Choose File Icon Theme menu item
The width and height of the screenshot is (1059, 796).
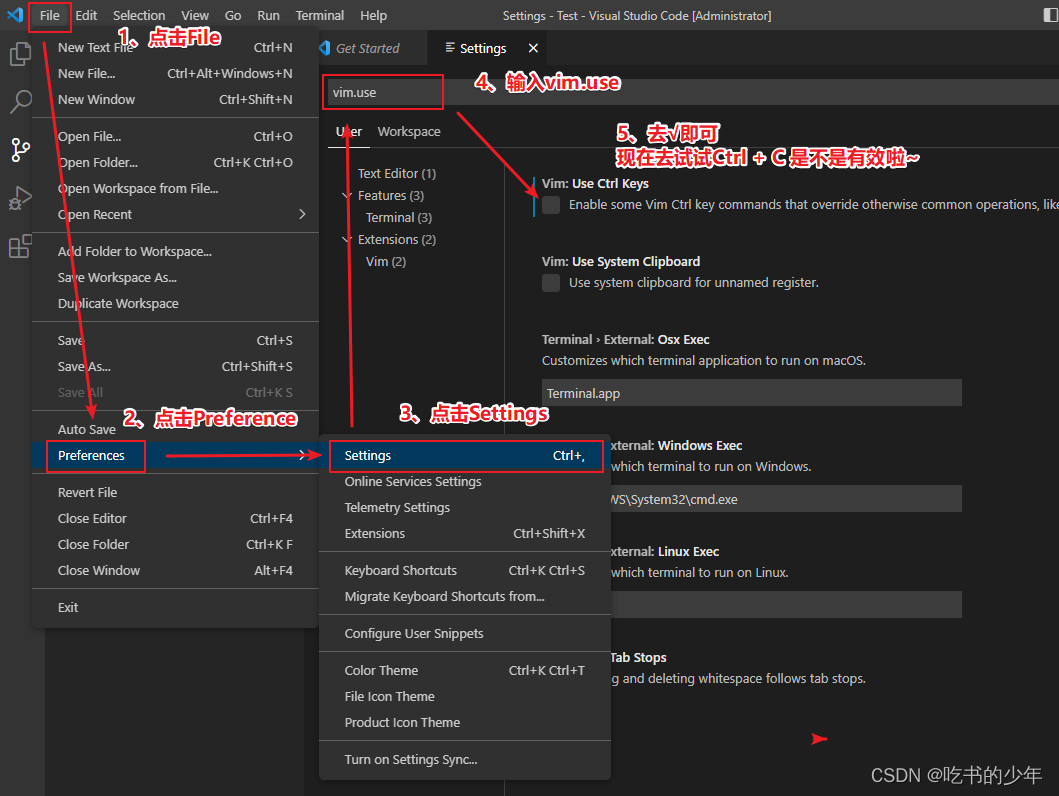point(465,697)
